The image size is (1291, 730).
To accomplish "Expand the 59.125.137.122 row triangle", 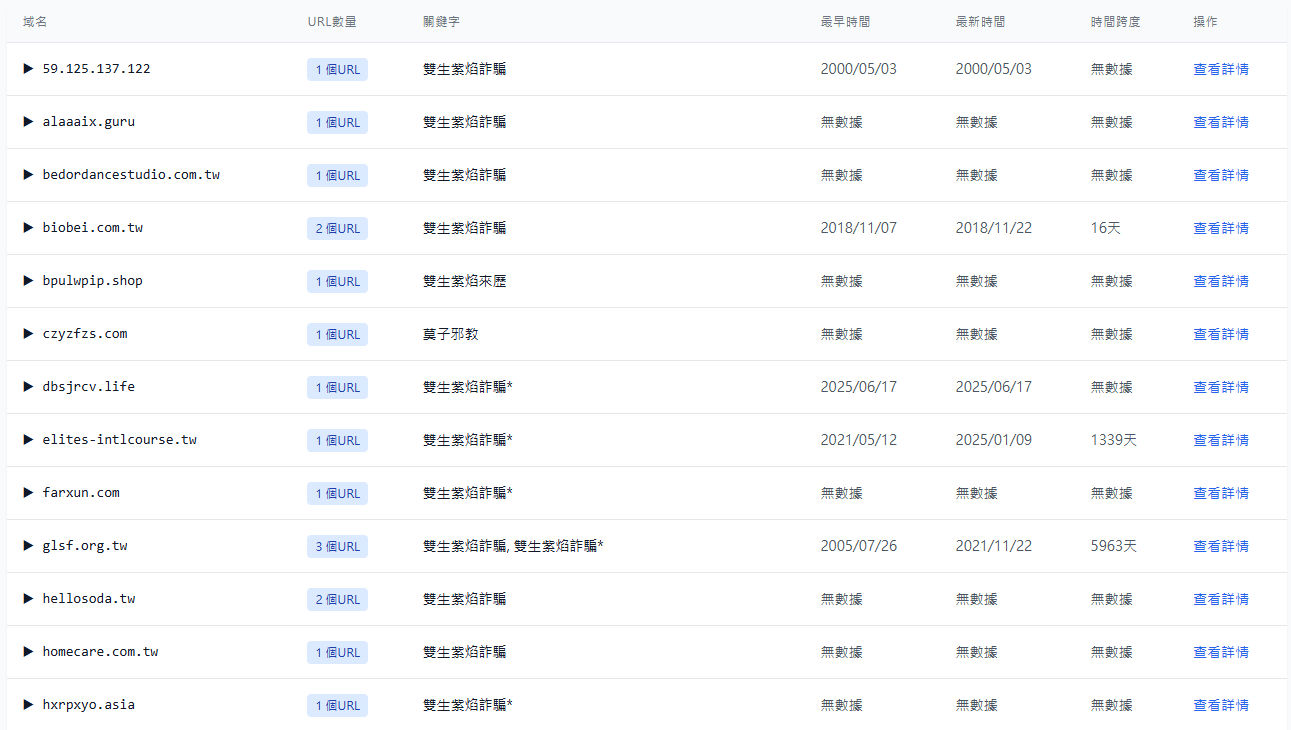I will point(29,69).
